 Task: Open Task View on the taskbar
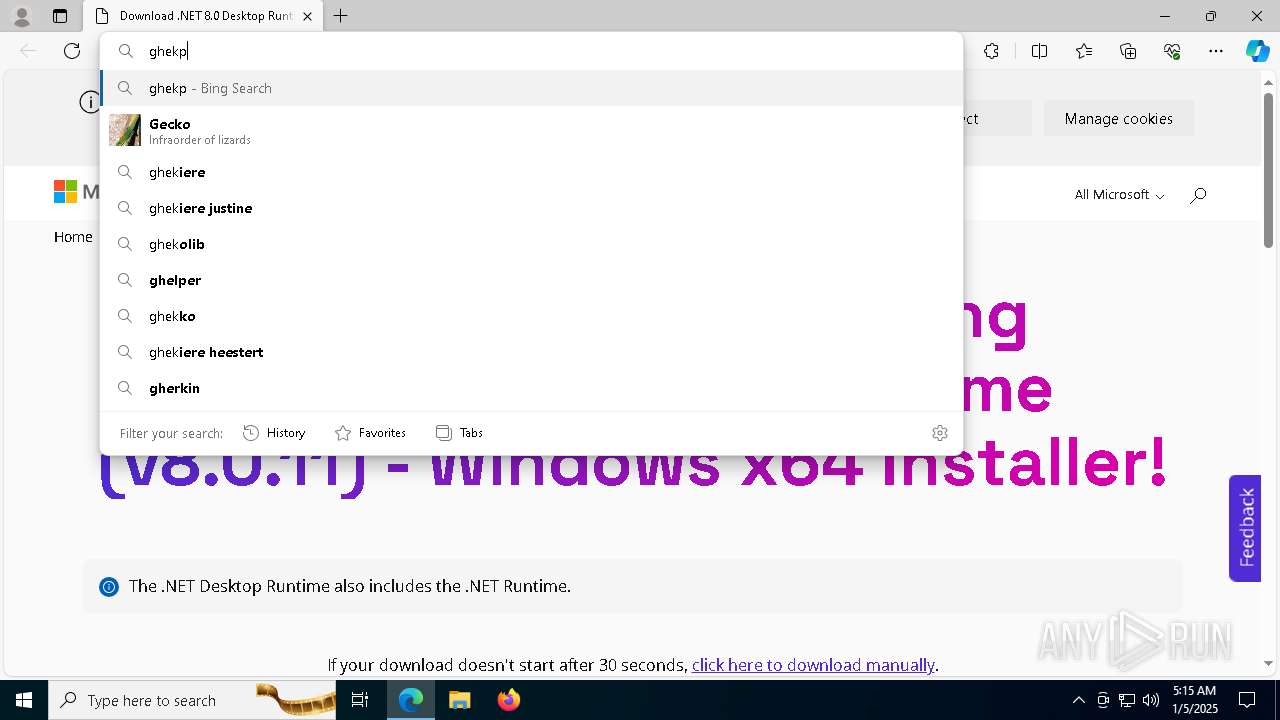click(x=360, y=700)
